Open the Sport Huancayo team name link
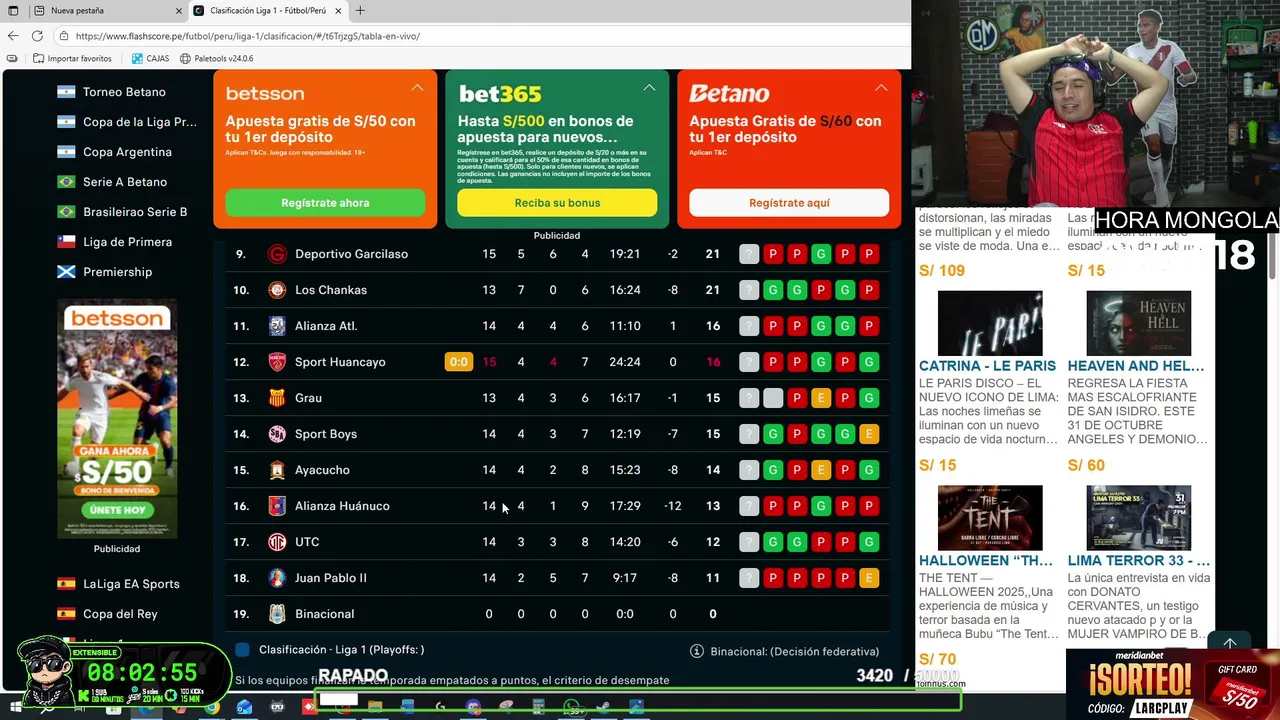1280x720 pixels. pyautogui.click(x=340, y=362)
